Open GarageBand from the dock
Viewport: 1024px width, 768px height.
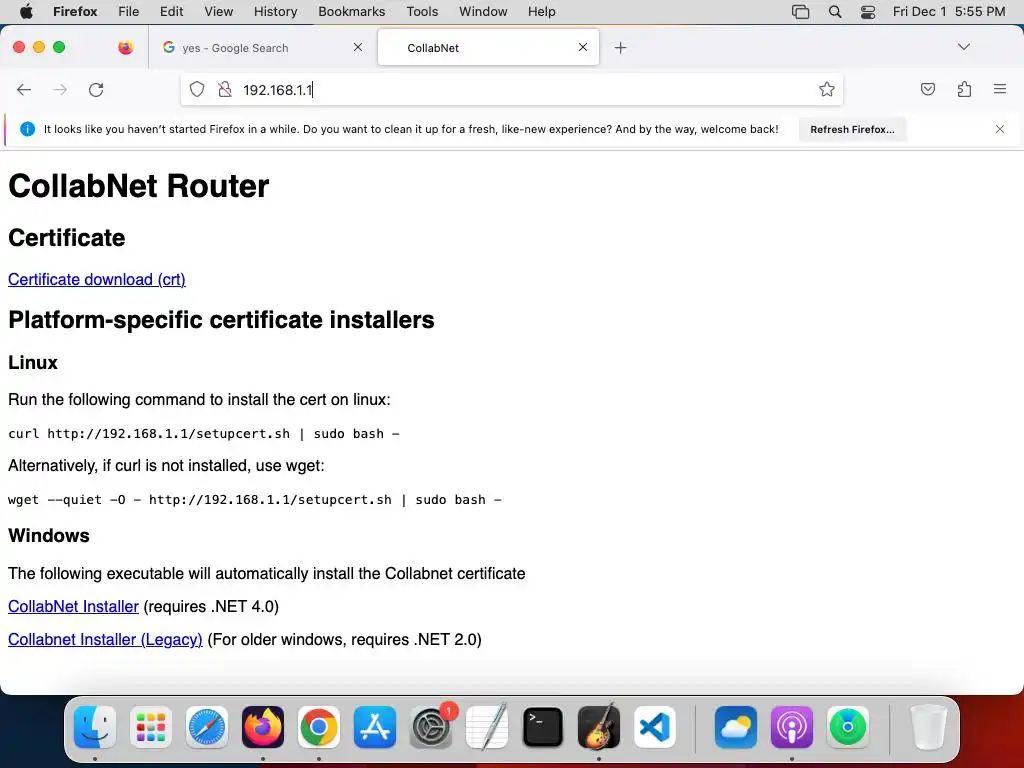(x=599, y=727)
